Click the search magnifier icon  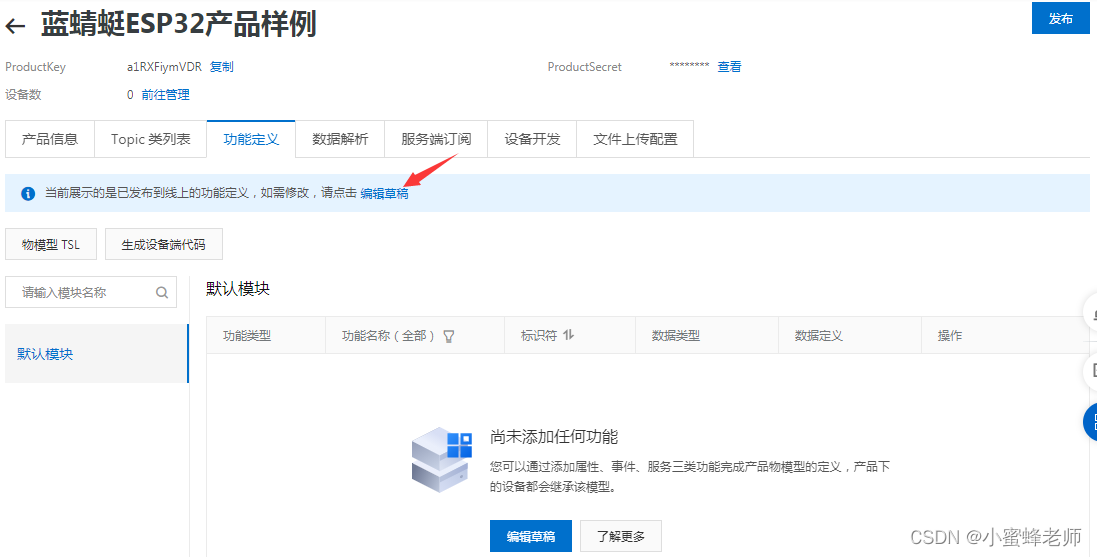pyautogui.click(x=162, y=292)
